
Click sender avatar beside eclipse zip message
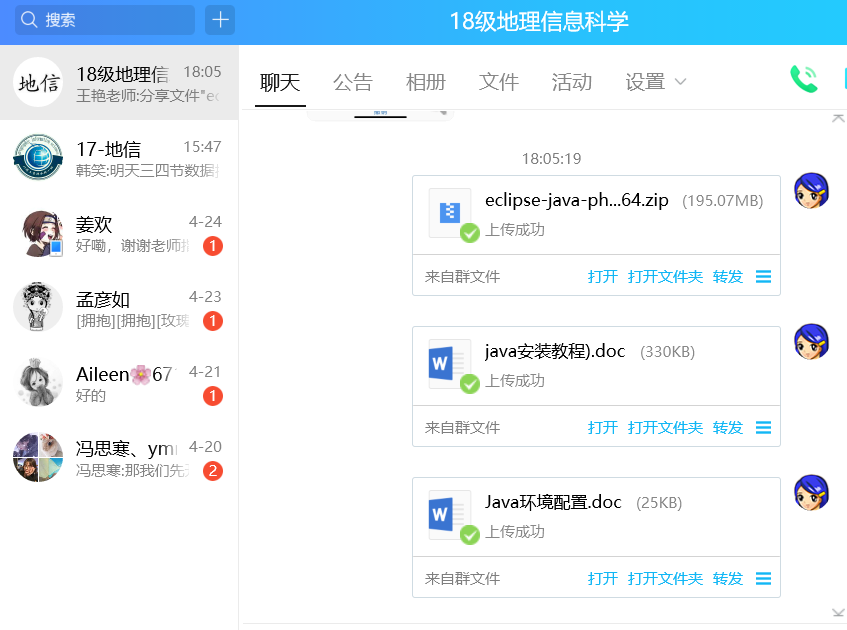[811, 190]
